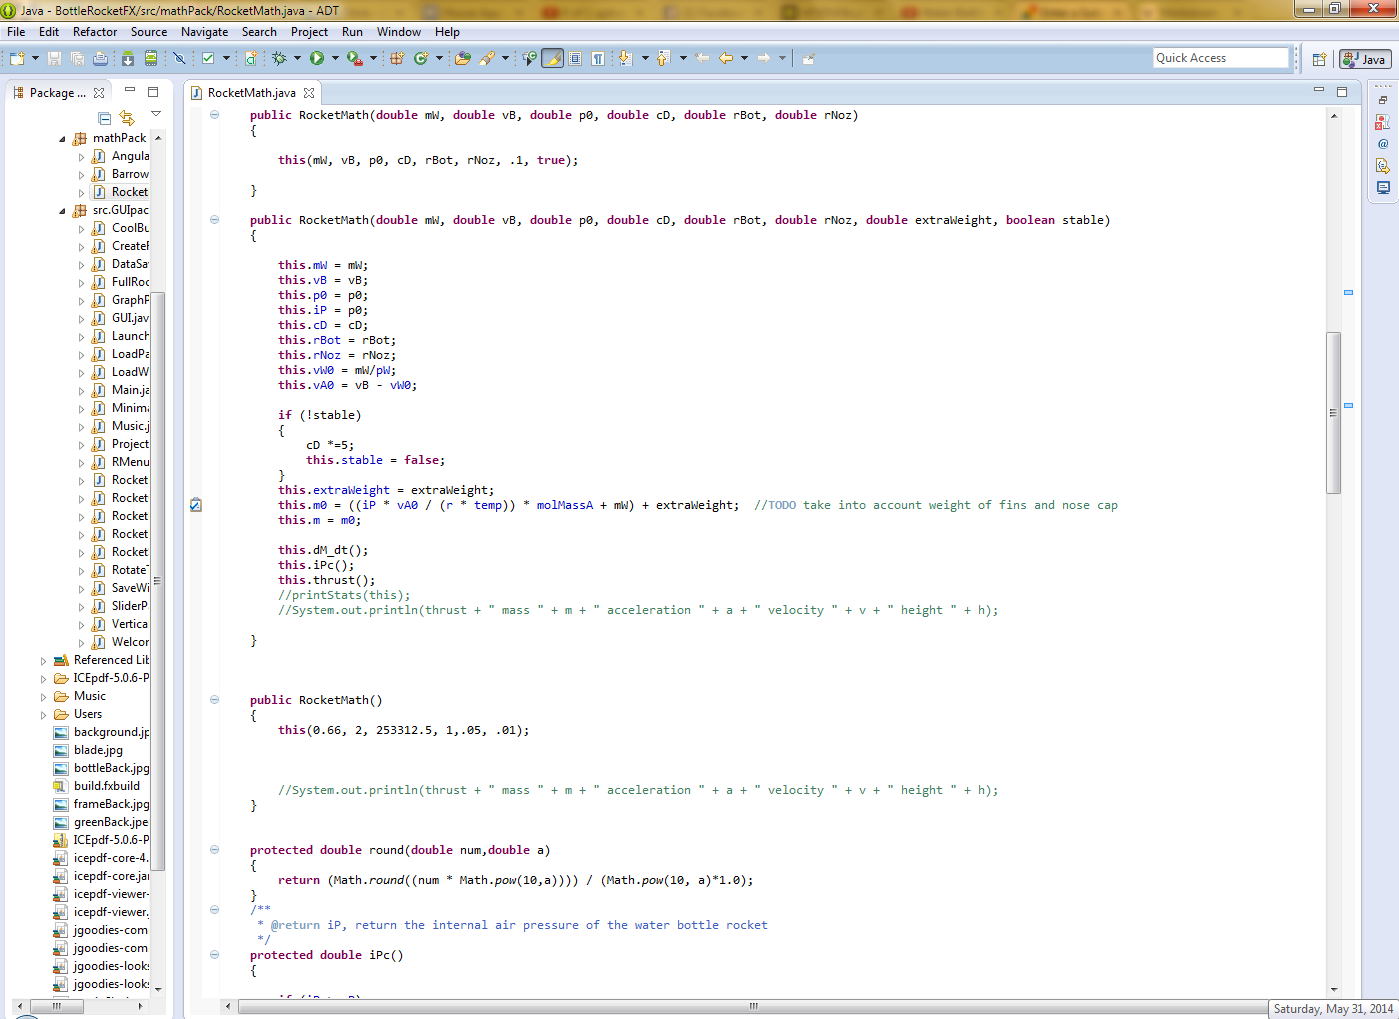The image size is (1399, 1019).
Task: Click the Print toolbar icon
Action: pyautogui.click(x=100, y=58)
